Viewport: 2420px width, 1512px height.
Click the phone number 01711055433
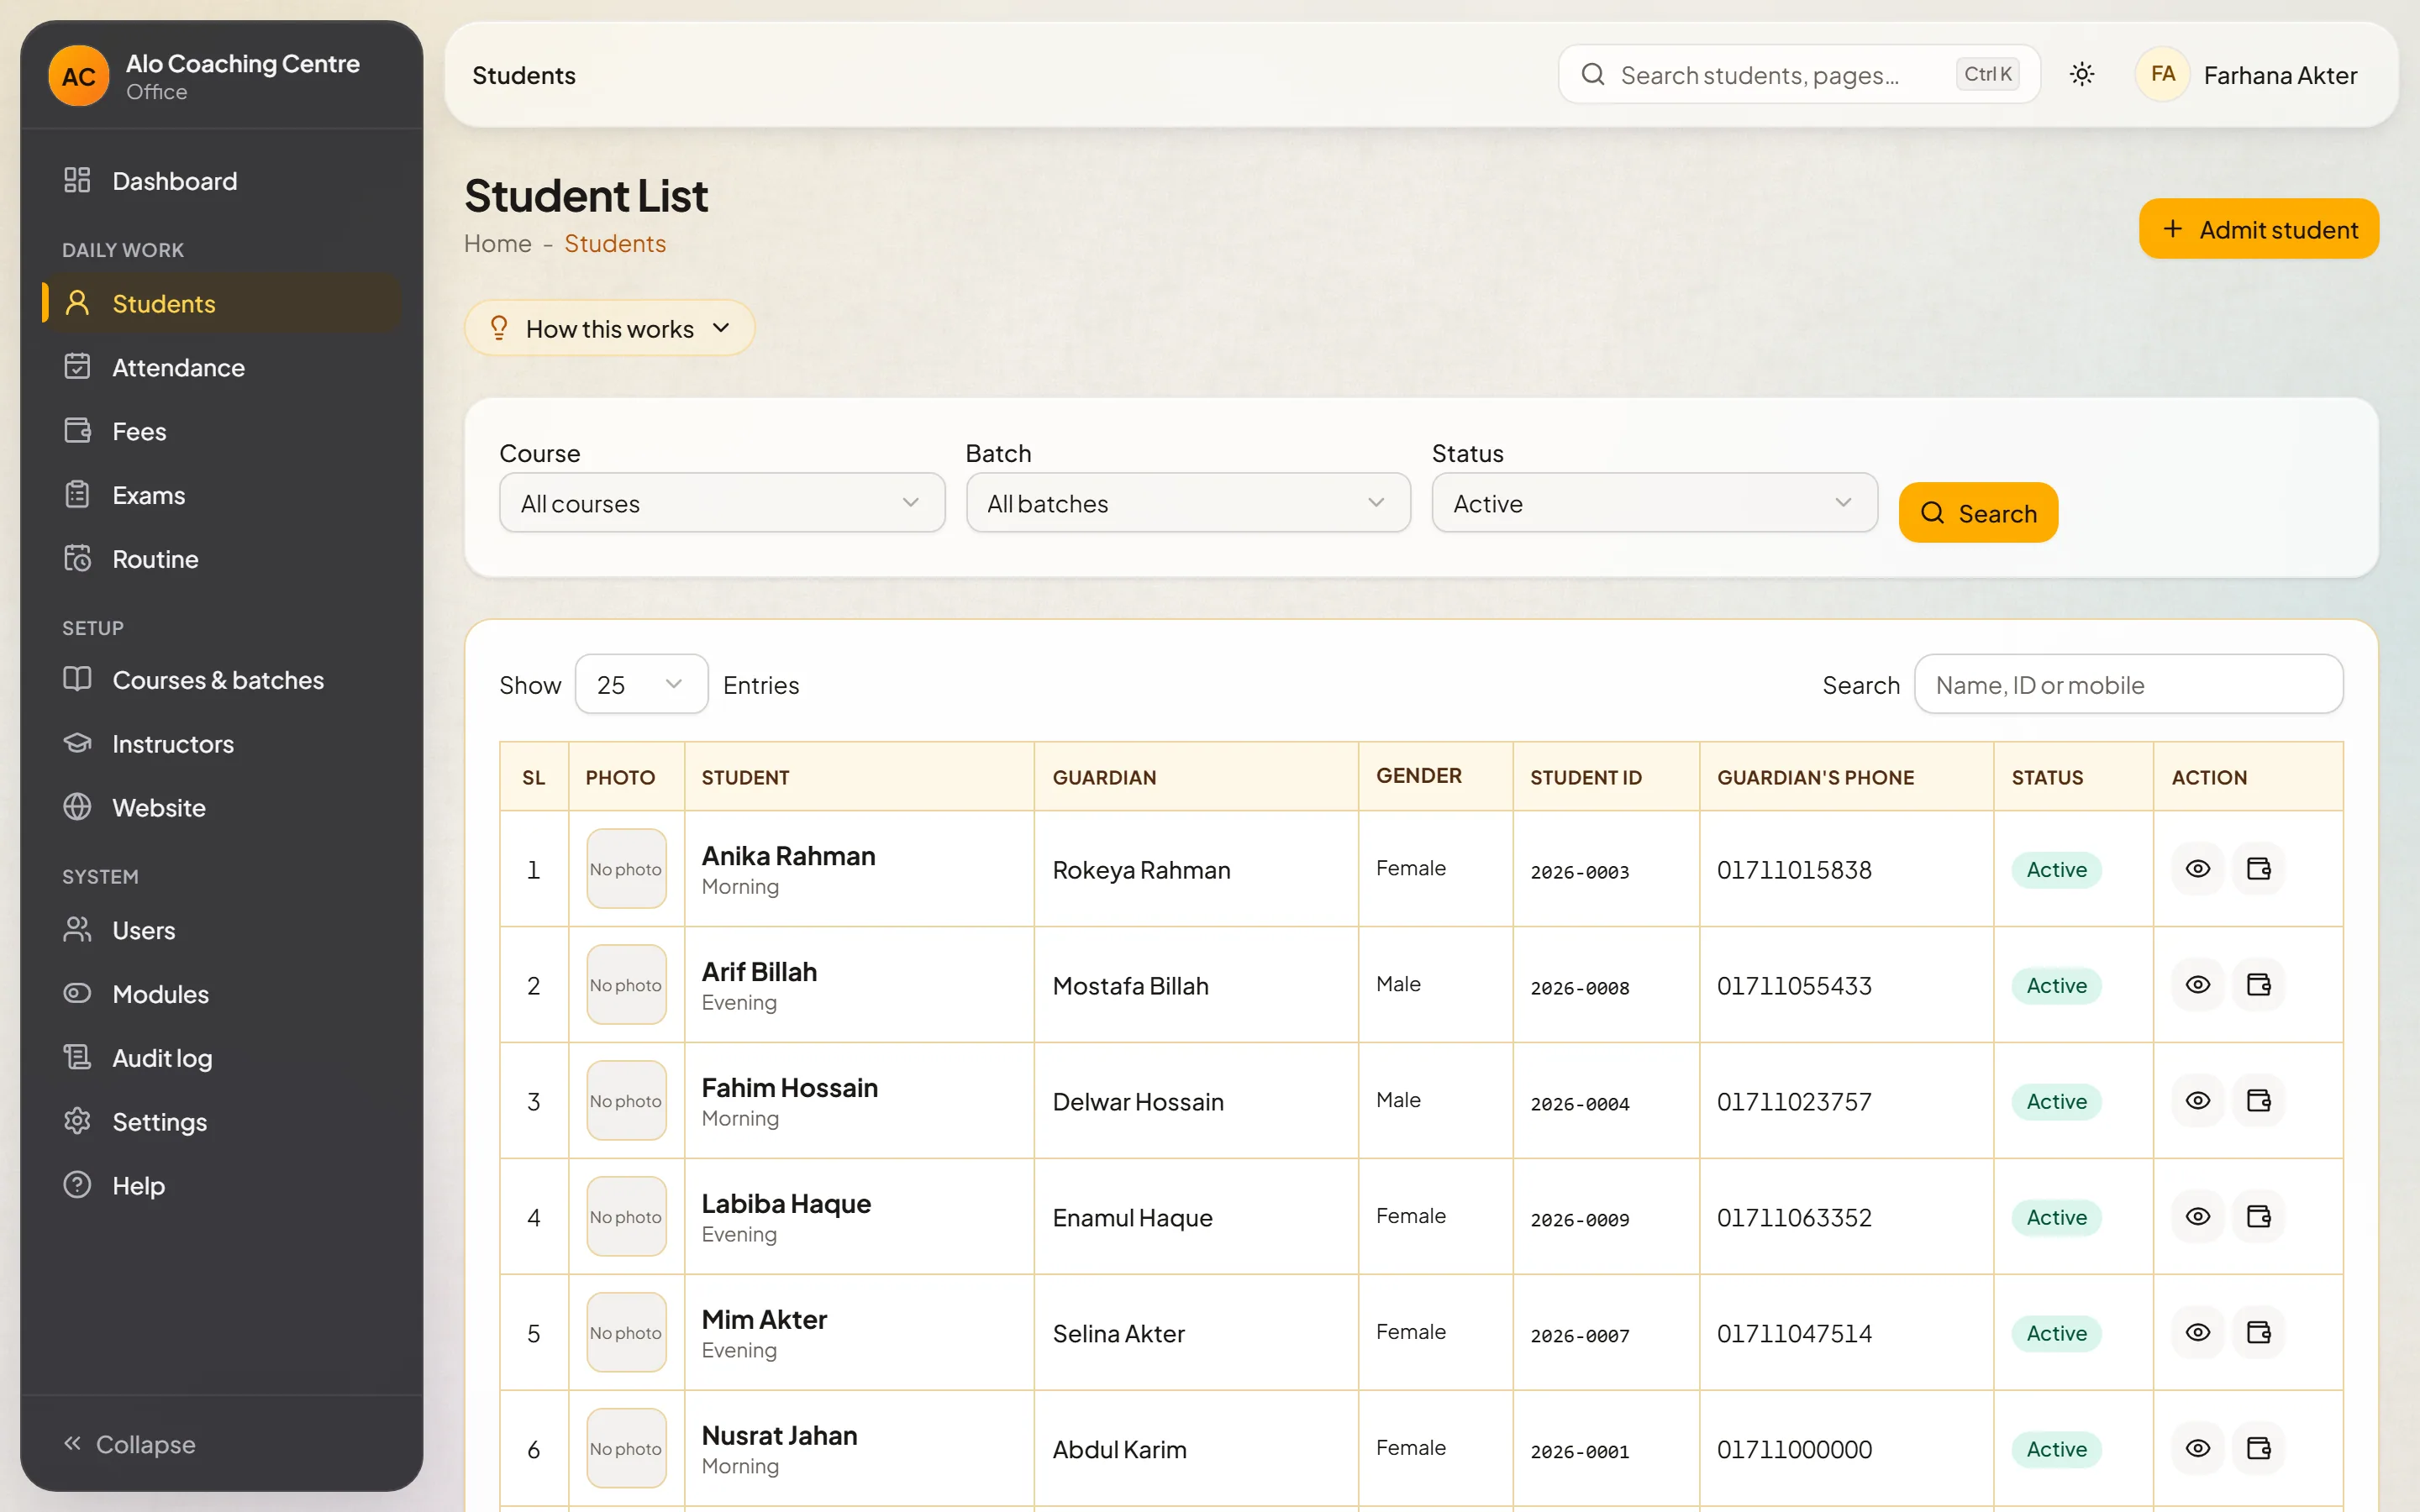point(1794,986)
